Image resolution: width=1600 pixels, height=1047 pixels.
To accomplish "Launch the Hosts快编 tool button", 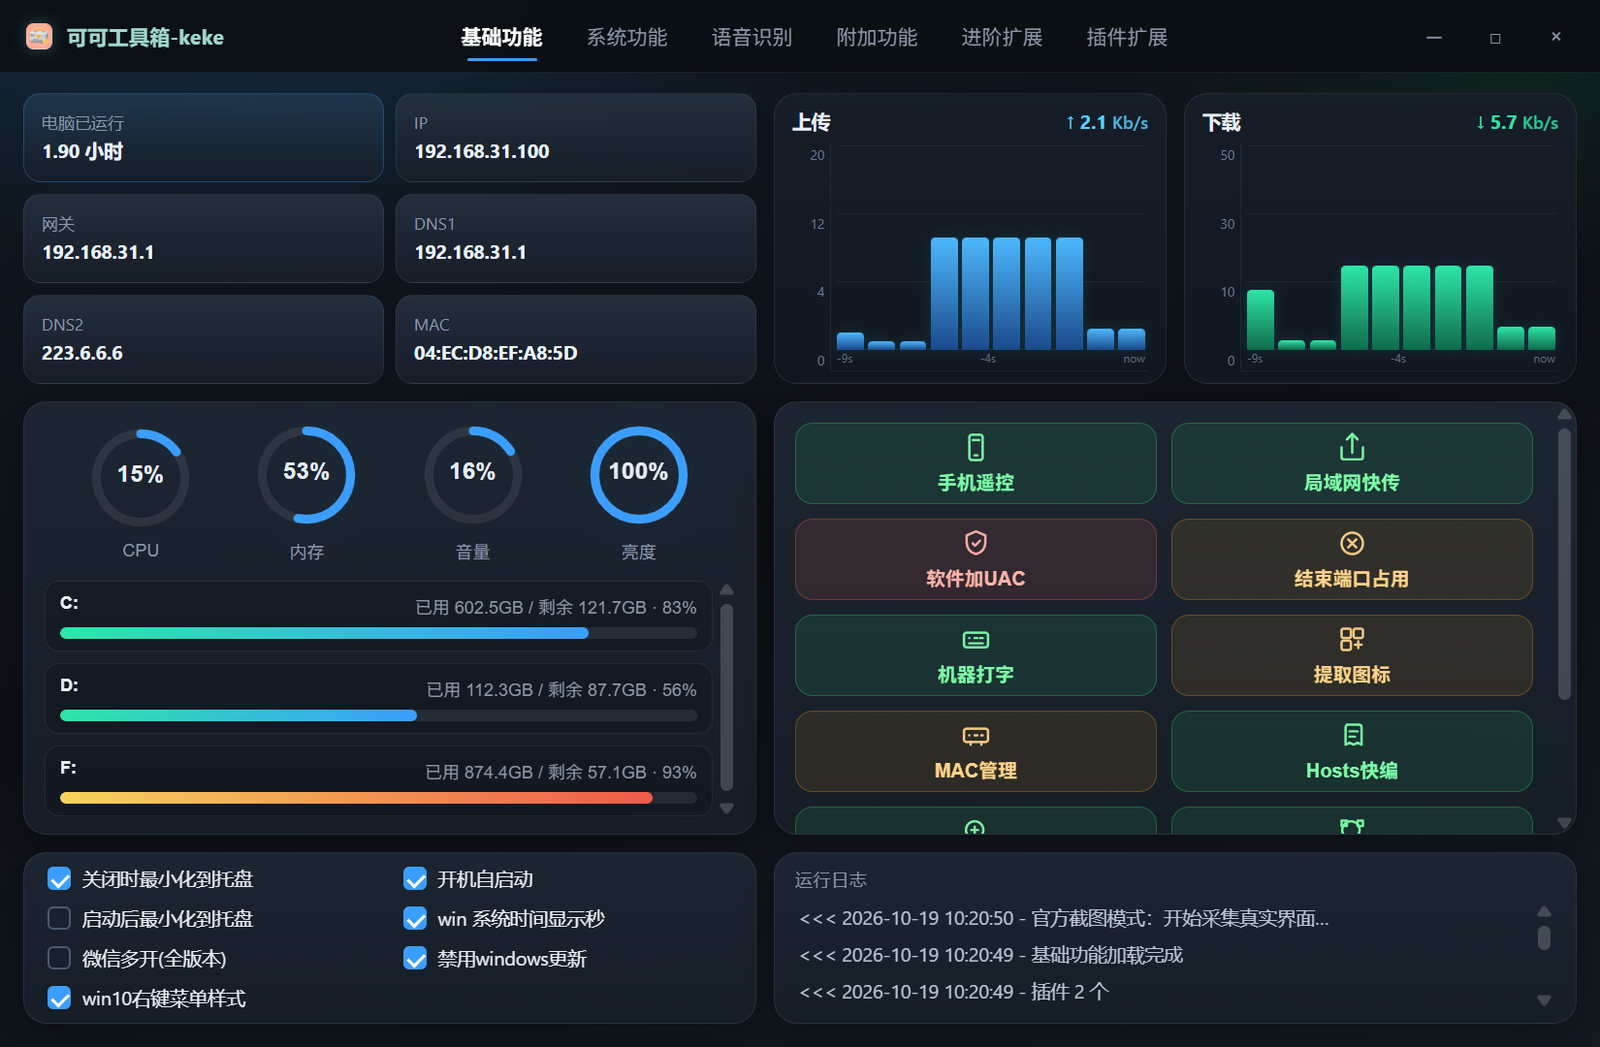I will 1352,751.
